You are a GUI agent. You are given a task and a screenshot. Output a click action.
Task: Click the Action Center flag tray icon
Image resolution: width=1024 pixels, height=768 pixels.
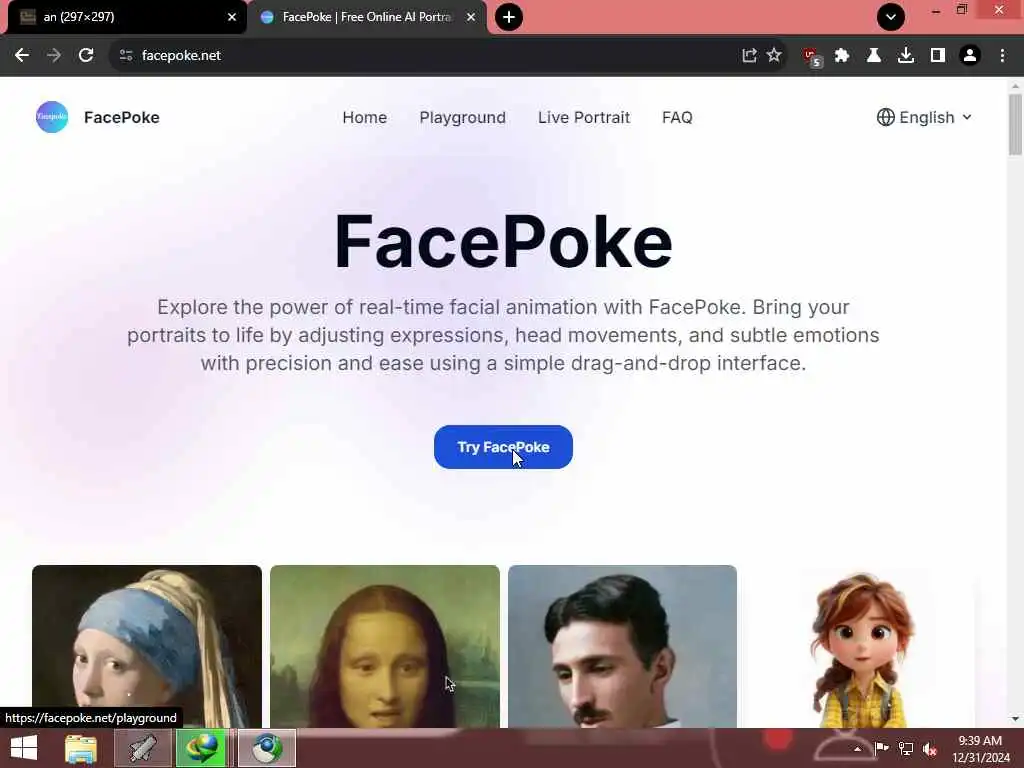[881, 748]
